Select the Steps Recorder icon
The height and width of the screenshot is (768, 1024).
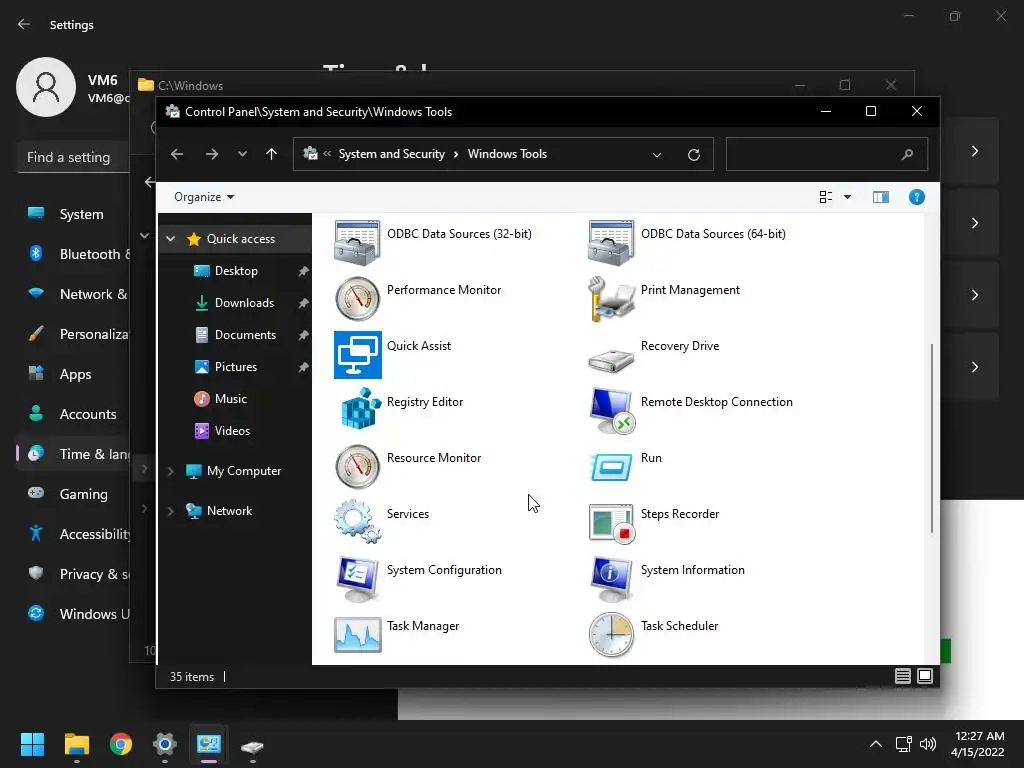click(x=611, y=523)
